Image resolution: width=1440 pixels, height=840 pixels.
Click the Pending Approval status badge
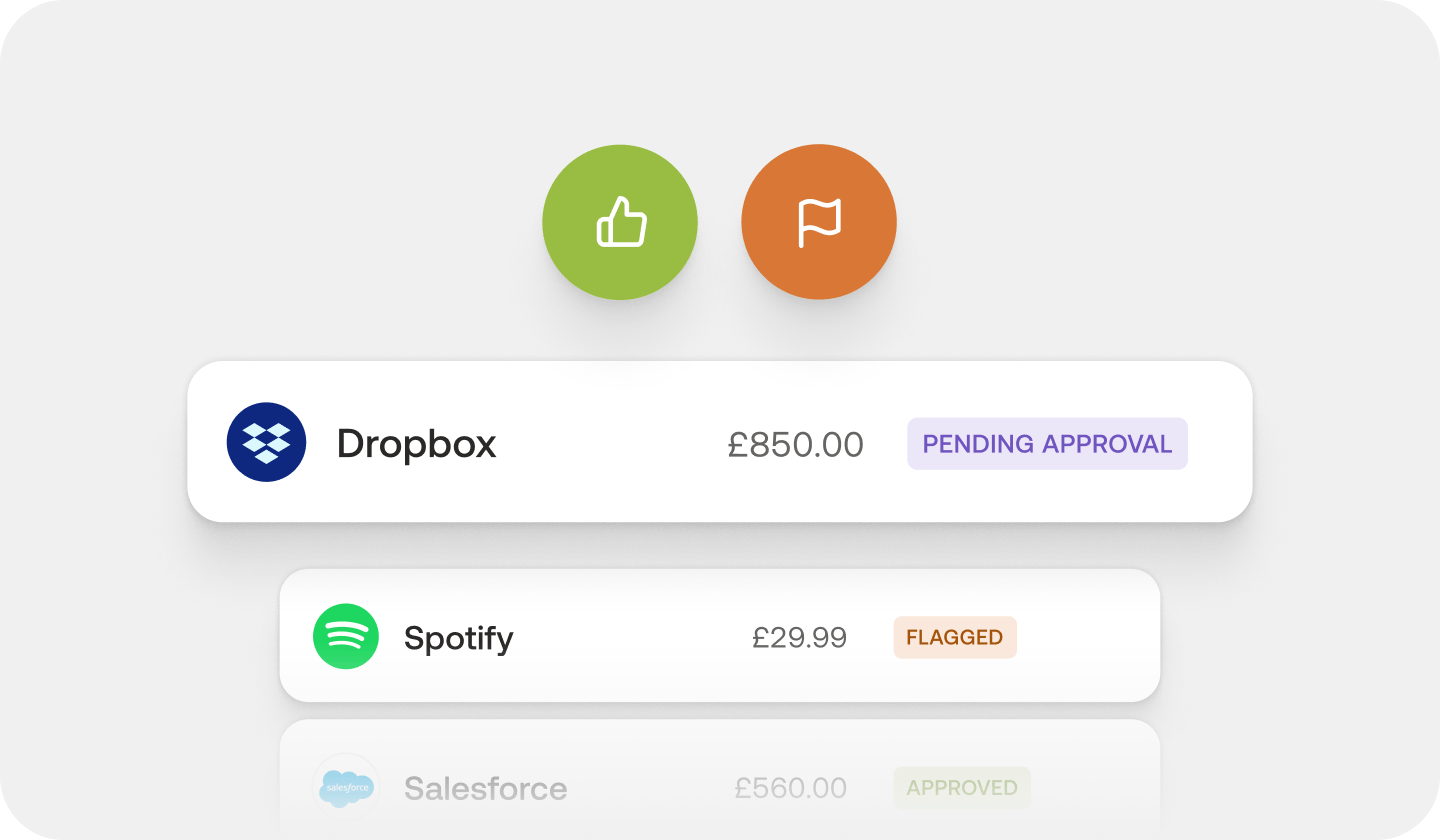[x=1047, y=443]
